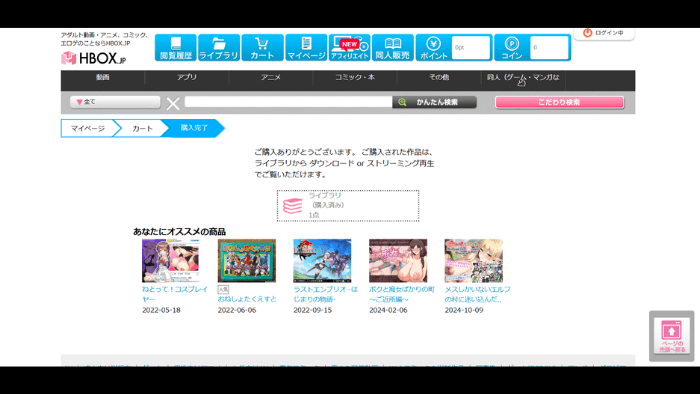This screenshot has width=700, height=394.
Task: Open thumbnail of ラストエンブリオ
Action: 322,261
